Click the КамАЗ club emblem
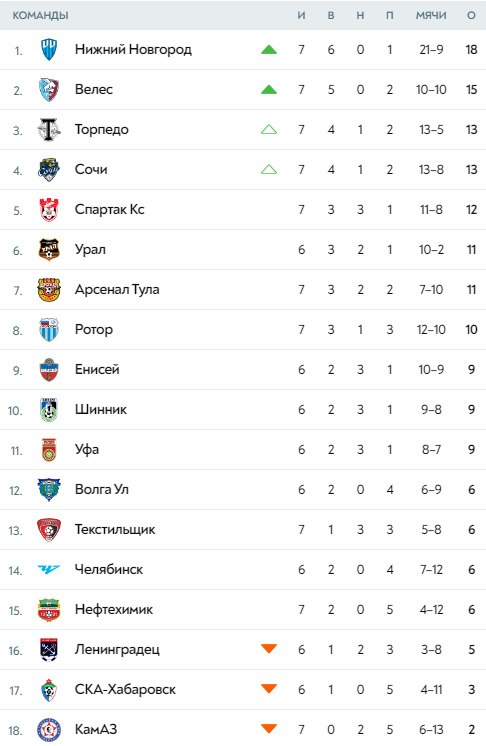 (49, 730)
